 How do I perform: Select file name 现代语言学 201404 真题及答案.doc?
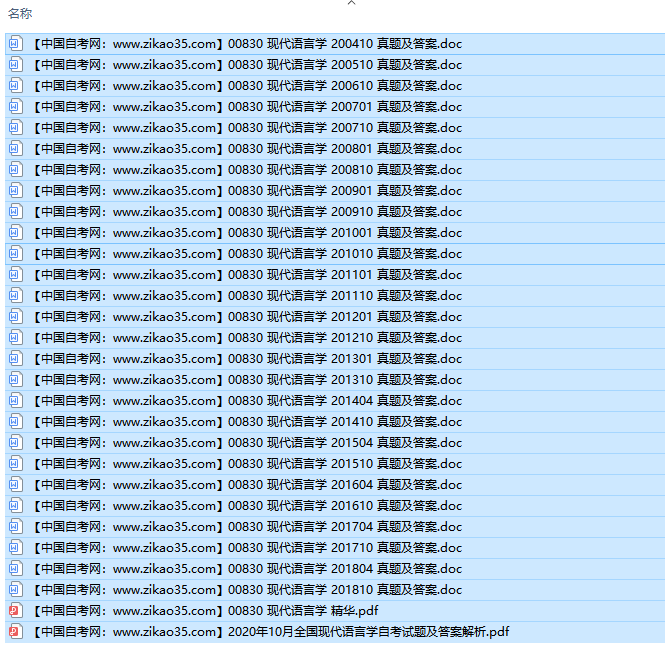364,401
